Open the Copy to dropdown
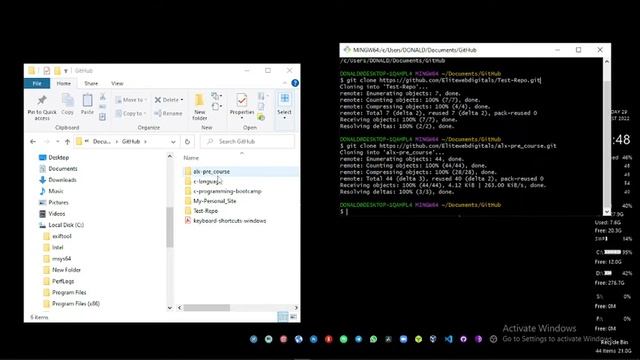The image size is (640, 360). click(131, 113)
